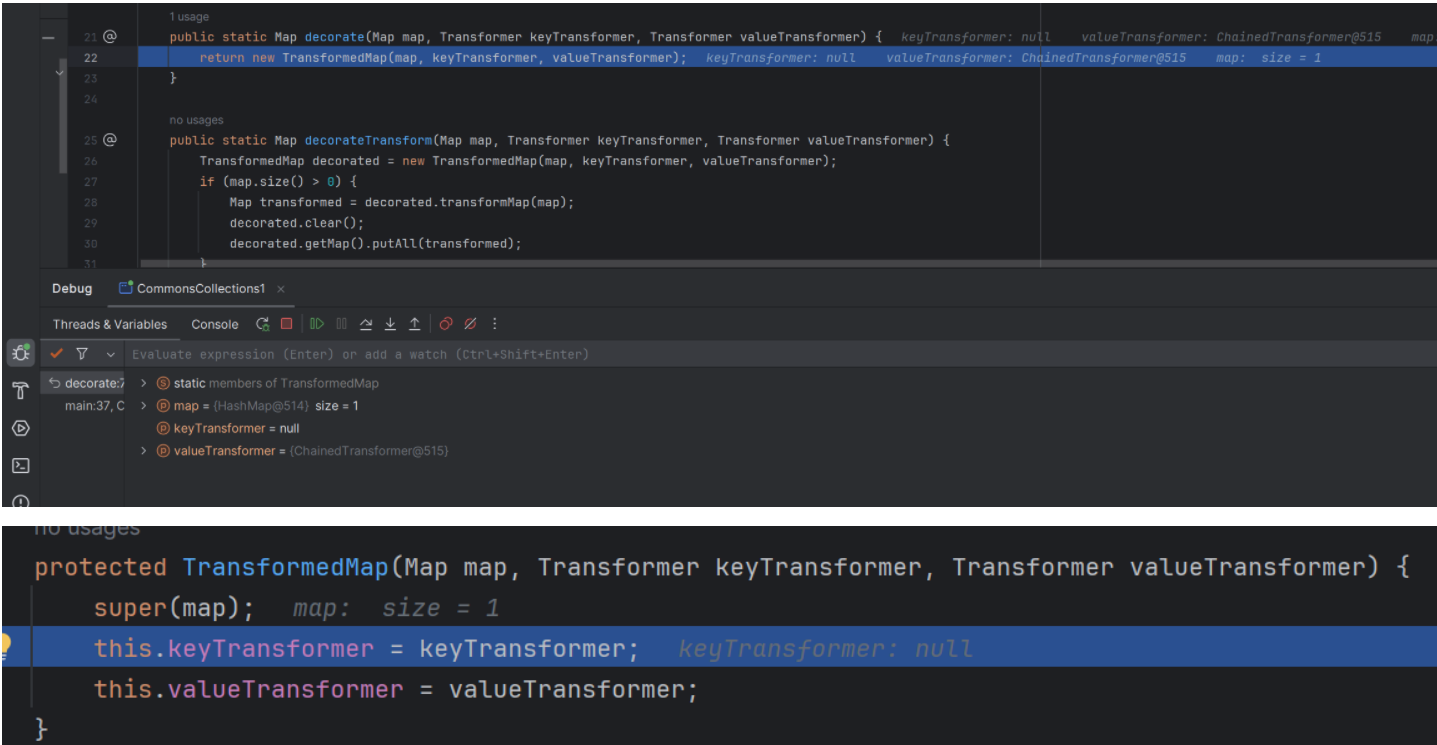Click the TransformedMap constructor name
The height and width of the screenshot is (745, 1437).
[285, 567]
